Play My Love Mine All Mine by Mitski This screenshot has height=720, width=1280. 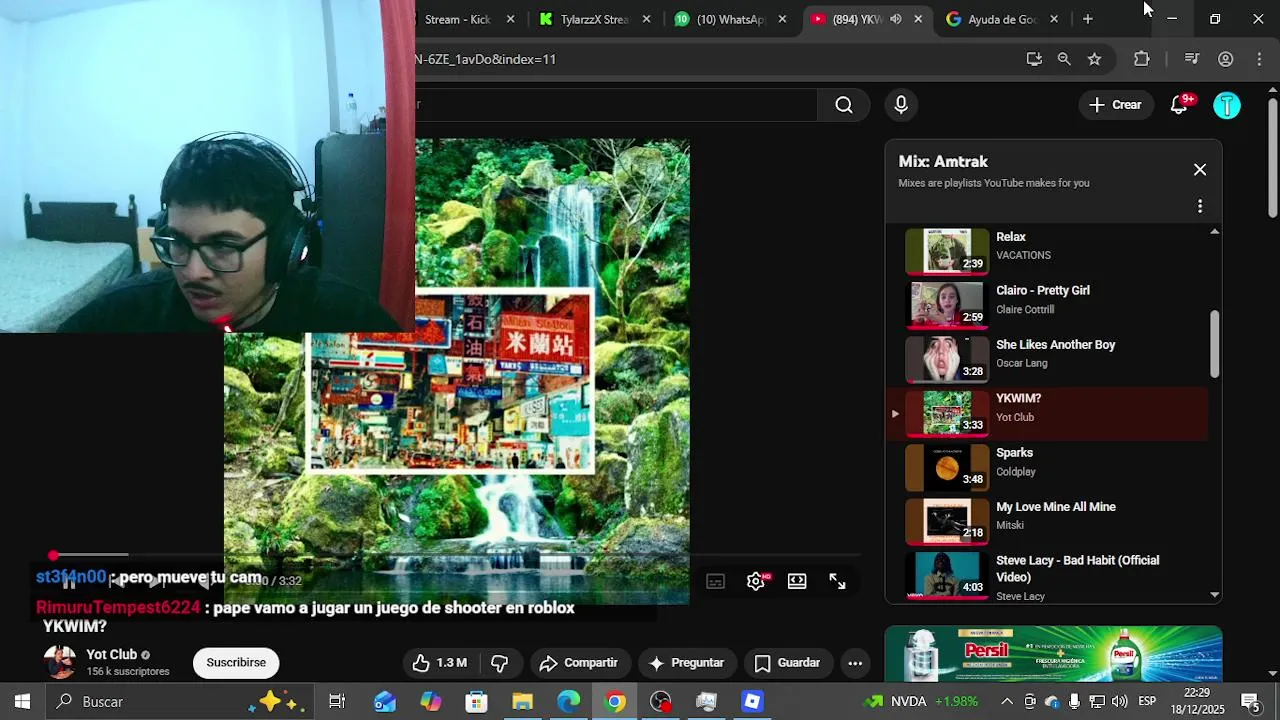click(x=1046, y=520)
